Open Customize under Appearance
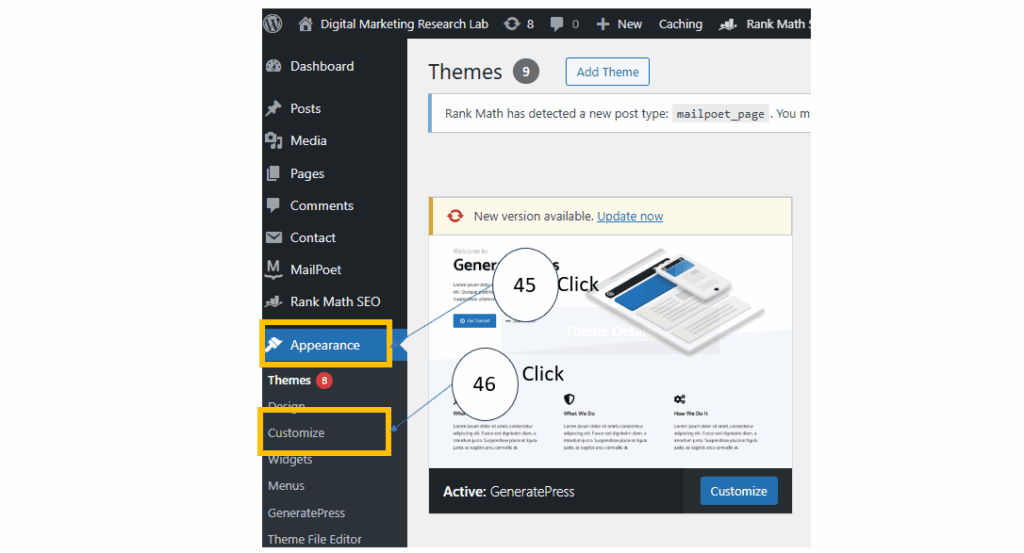Screen dimensions: 1024x553 [296, 433]
